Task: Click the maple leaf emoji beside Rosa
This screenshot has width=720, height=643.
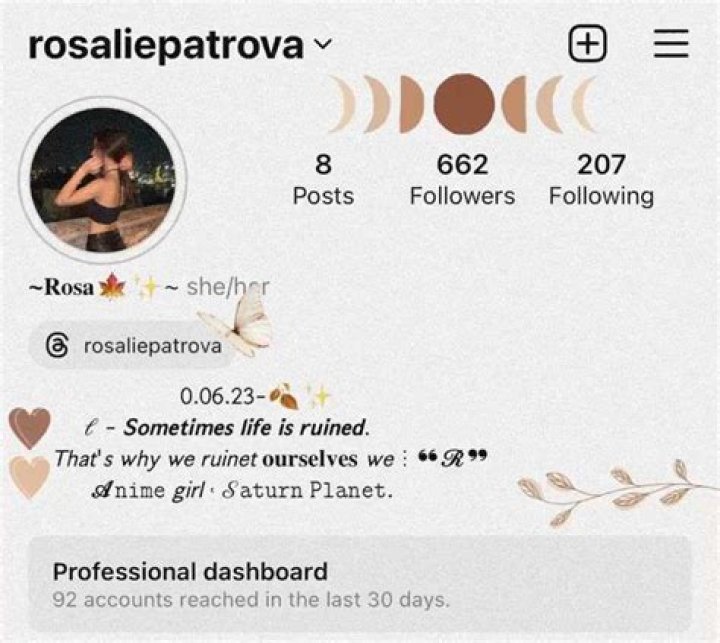Action: pyautogui.click(x=112, y=287)
